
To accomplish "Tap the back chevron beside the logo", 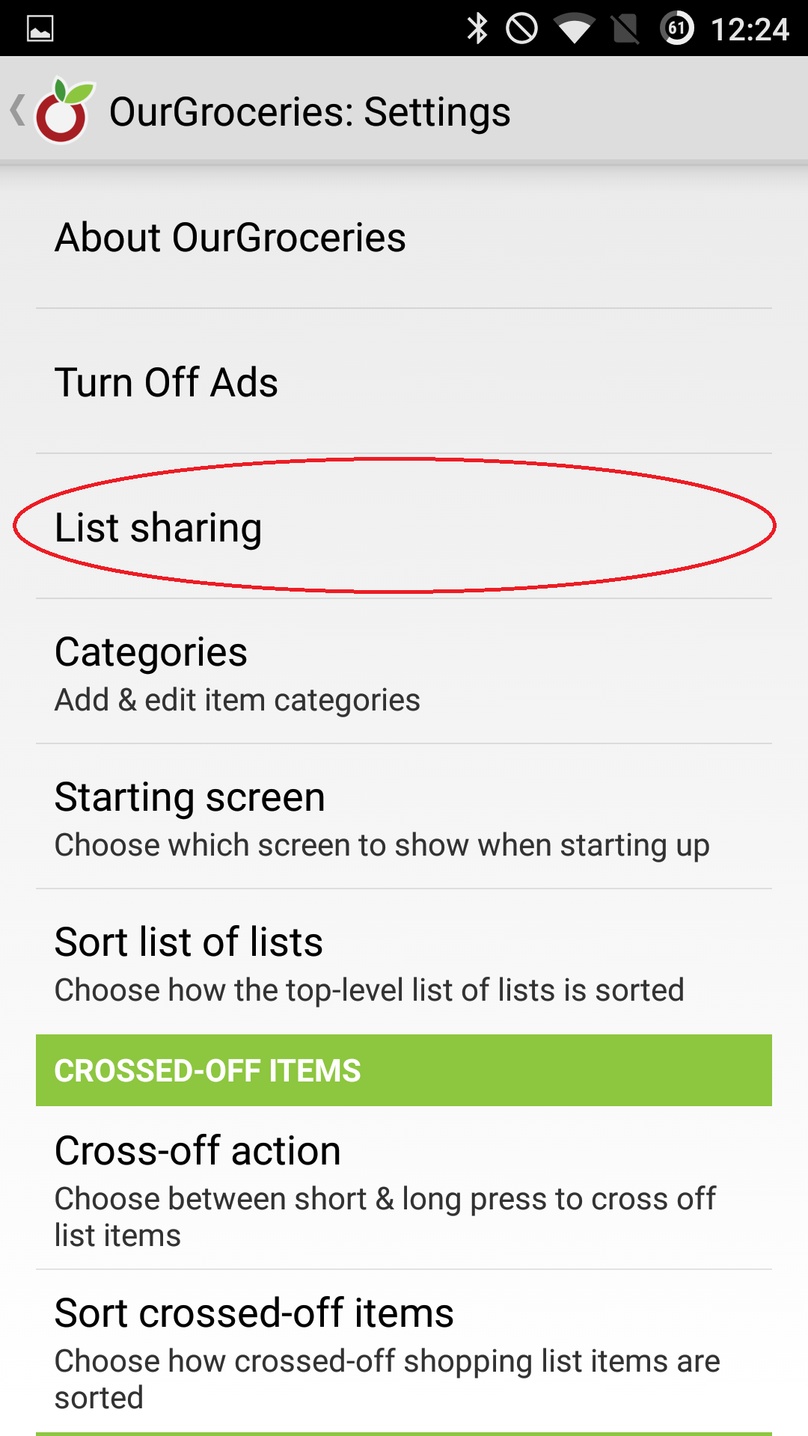I will pos(17,110).
